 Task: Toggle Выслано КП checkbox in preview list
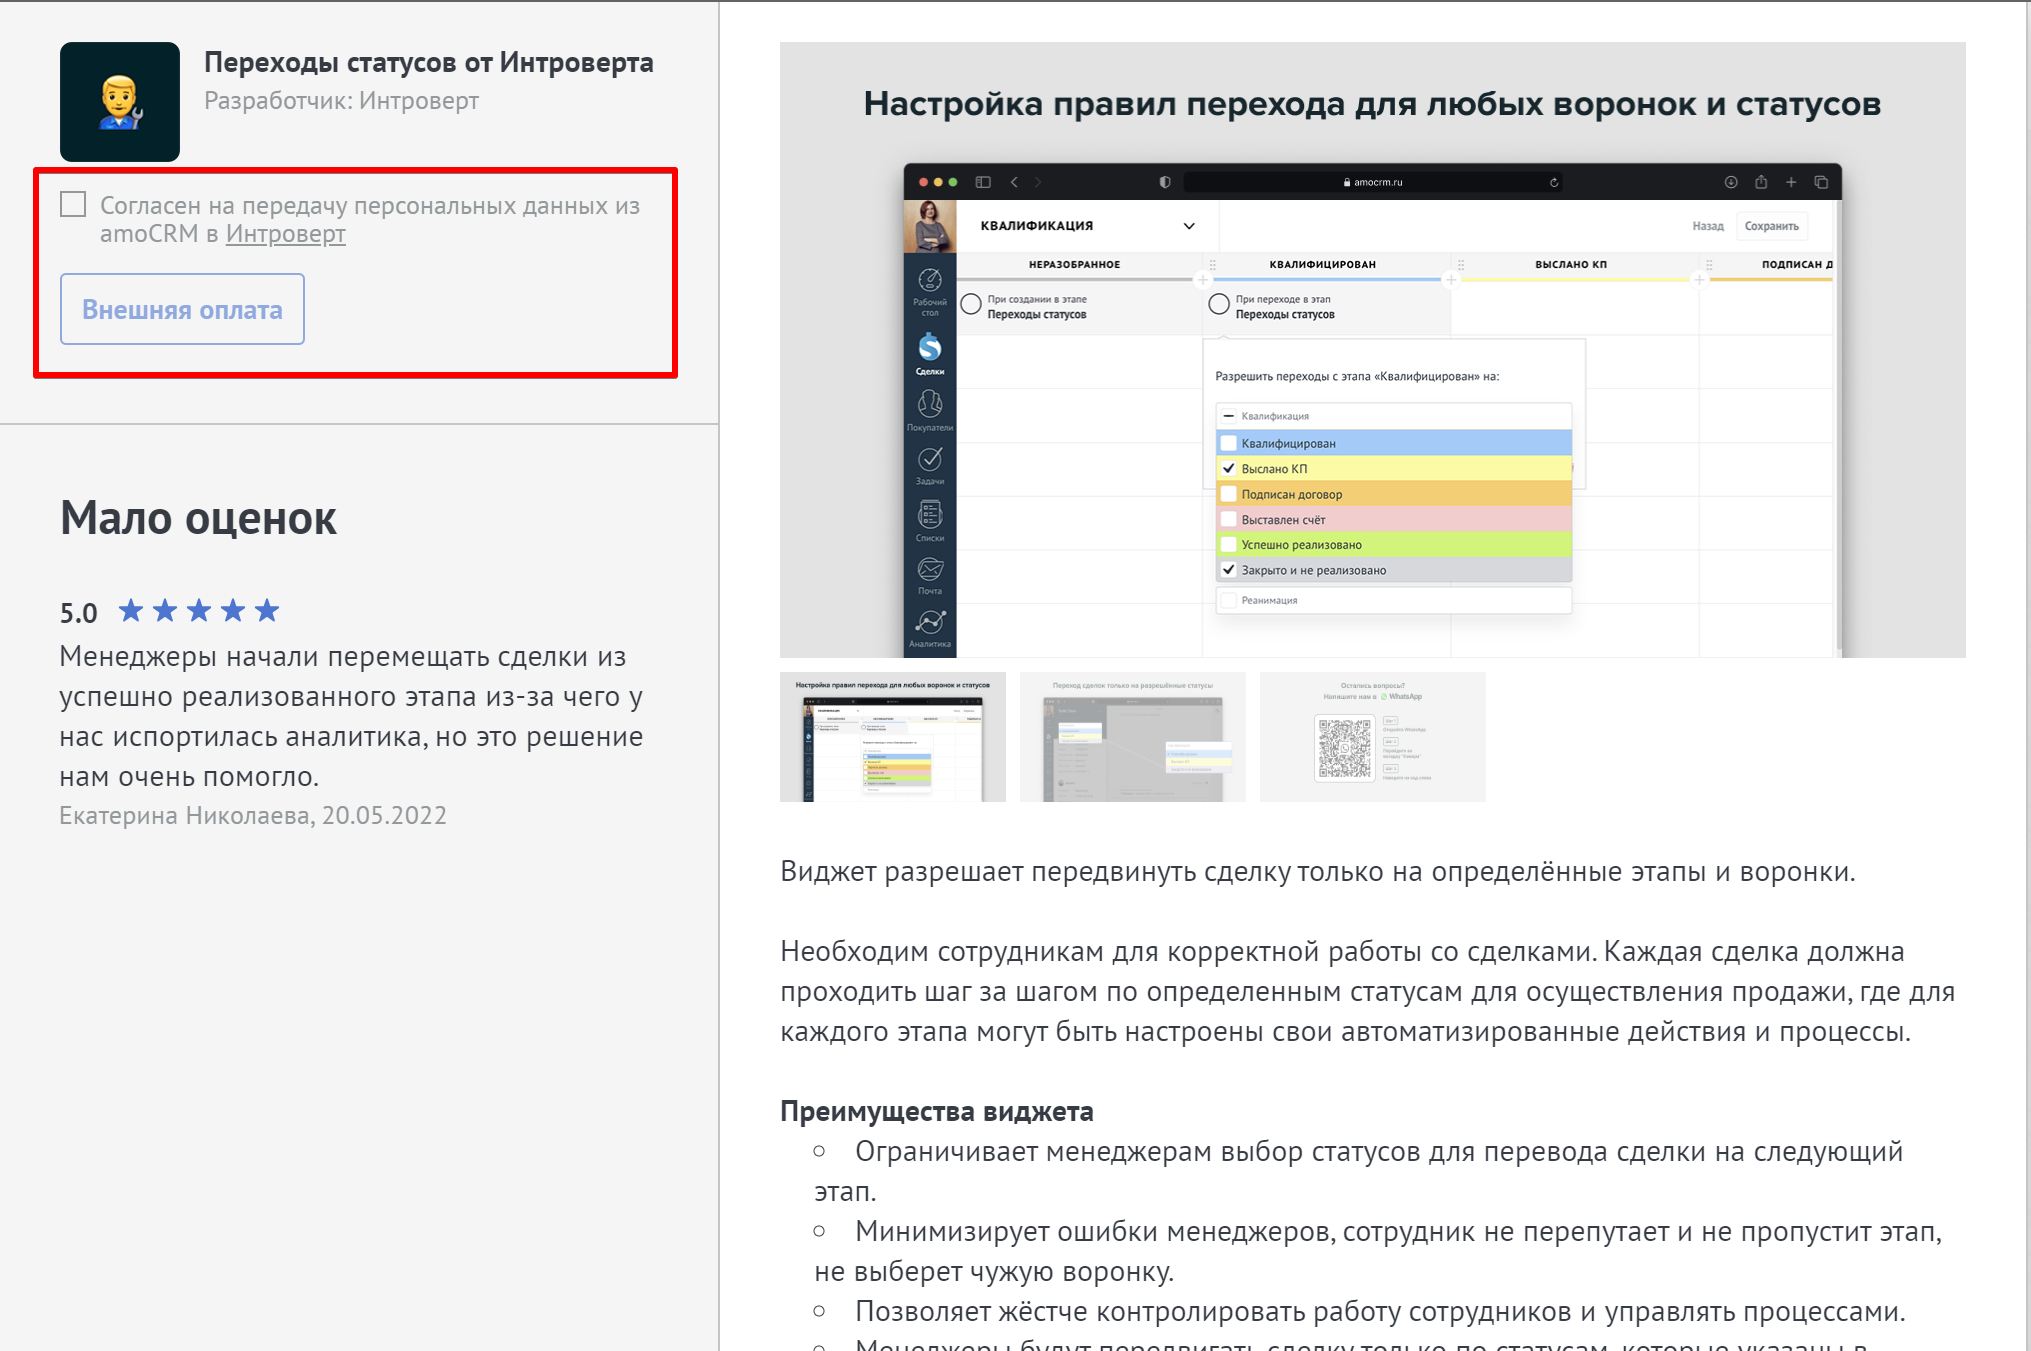1229,468
